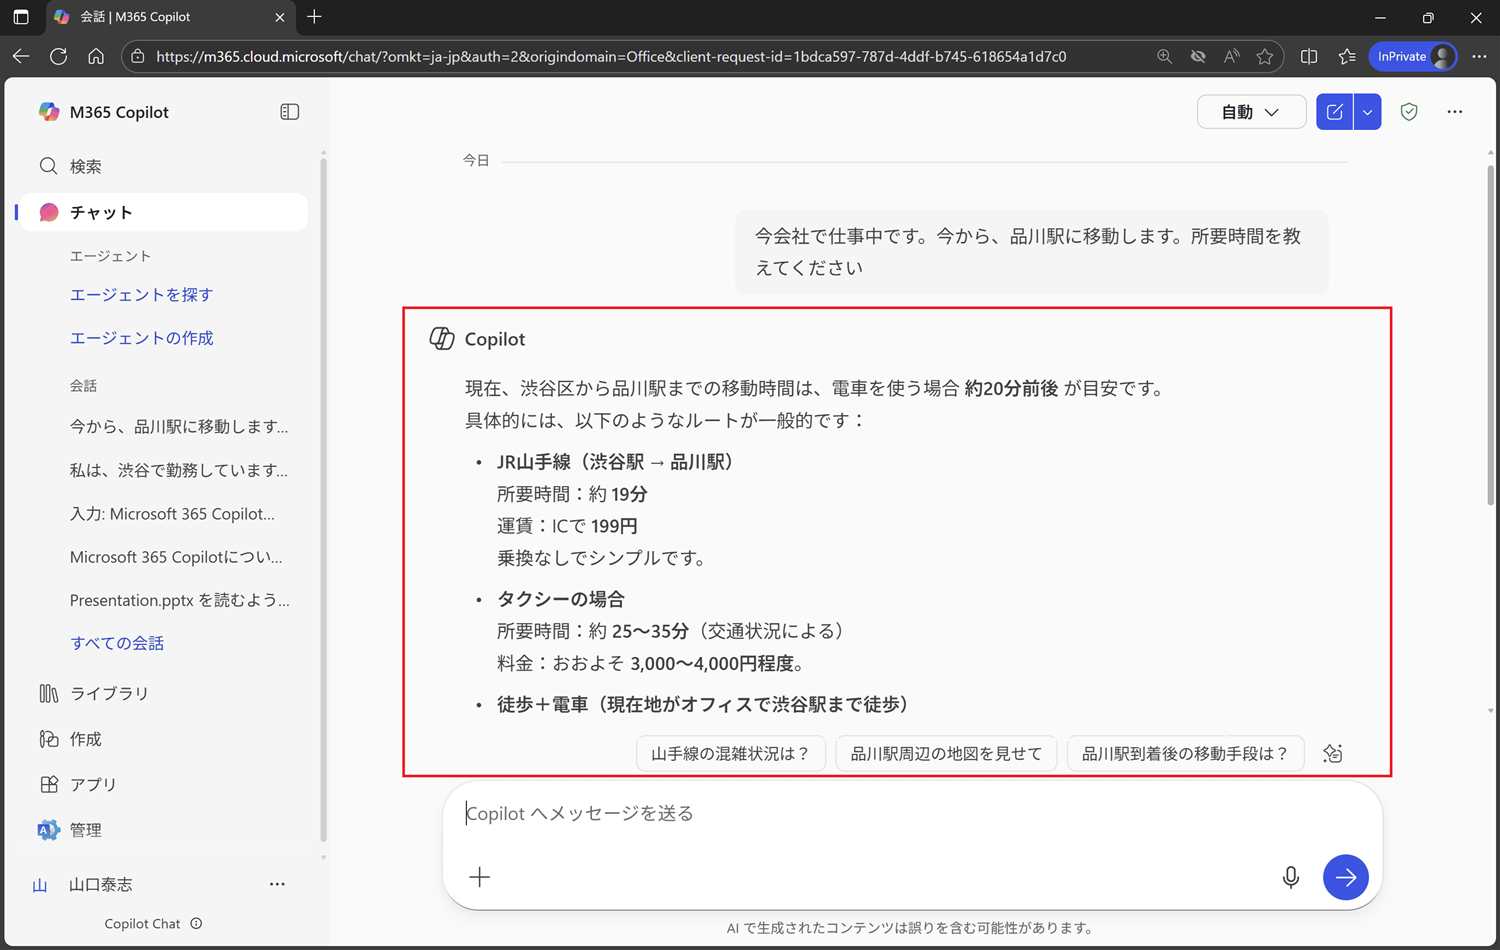Viewport: 1500px width, 950px height.
Task: Go to the browser home page
Action: [96, 56]
